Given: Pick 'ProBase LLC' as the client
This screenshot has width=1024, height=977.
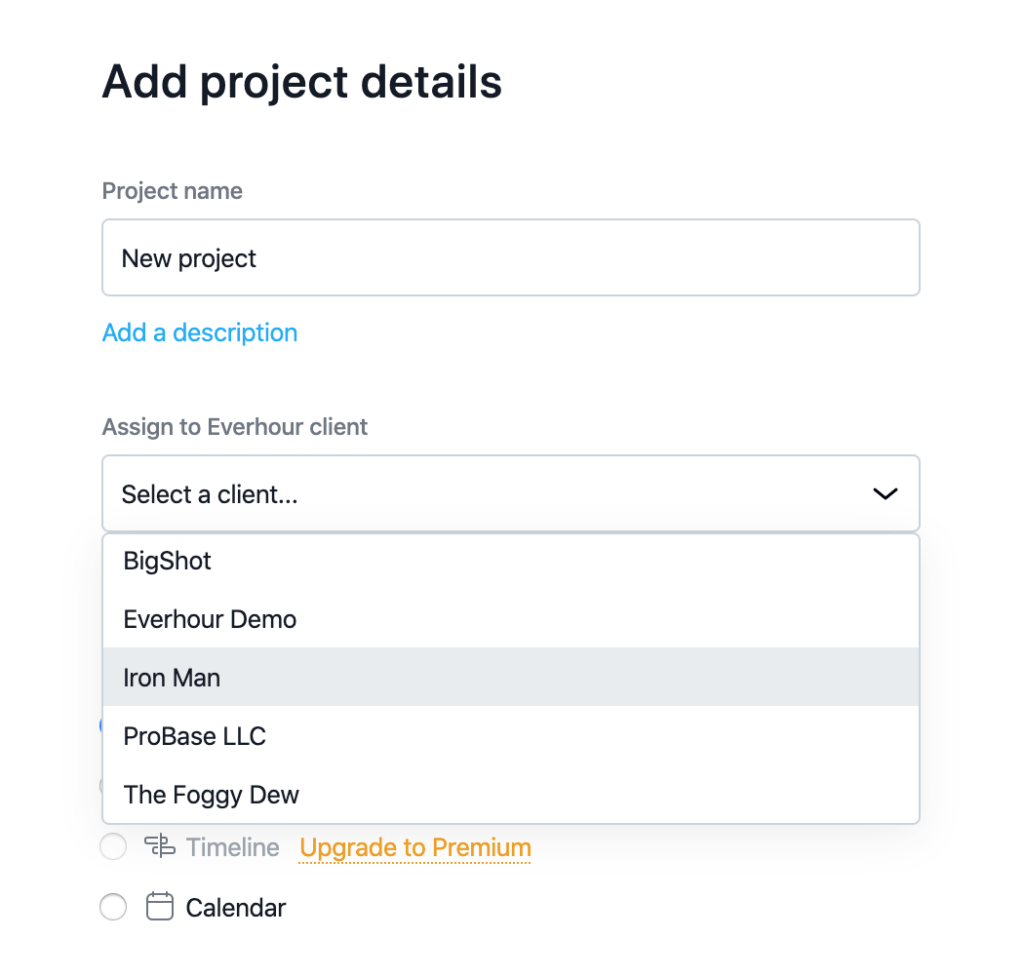Looking at the screenshot, I should tap(194, 736).
